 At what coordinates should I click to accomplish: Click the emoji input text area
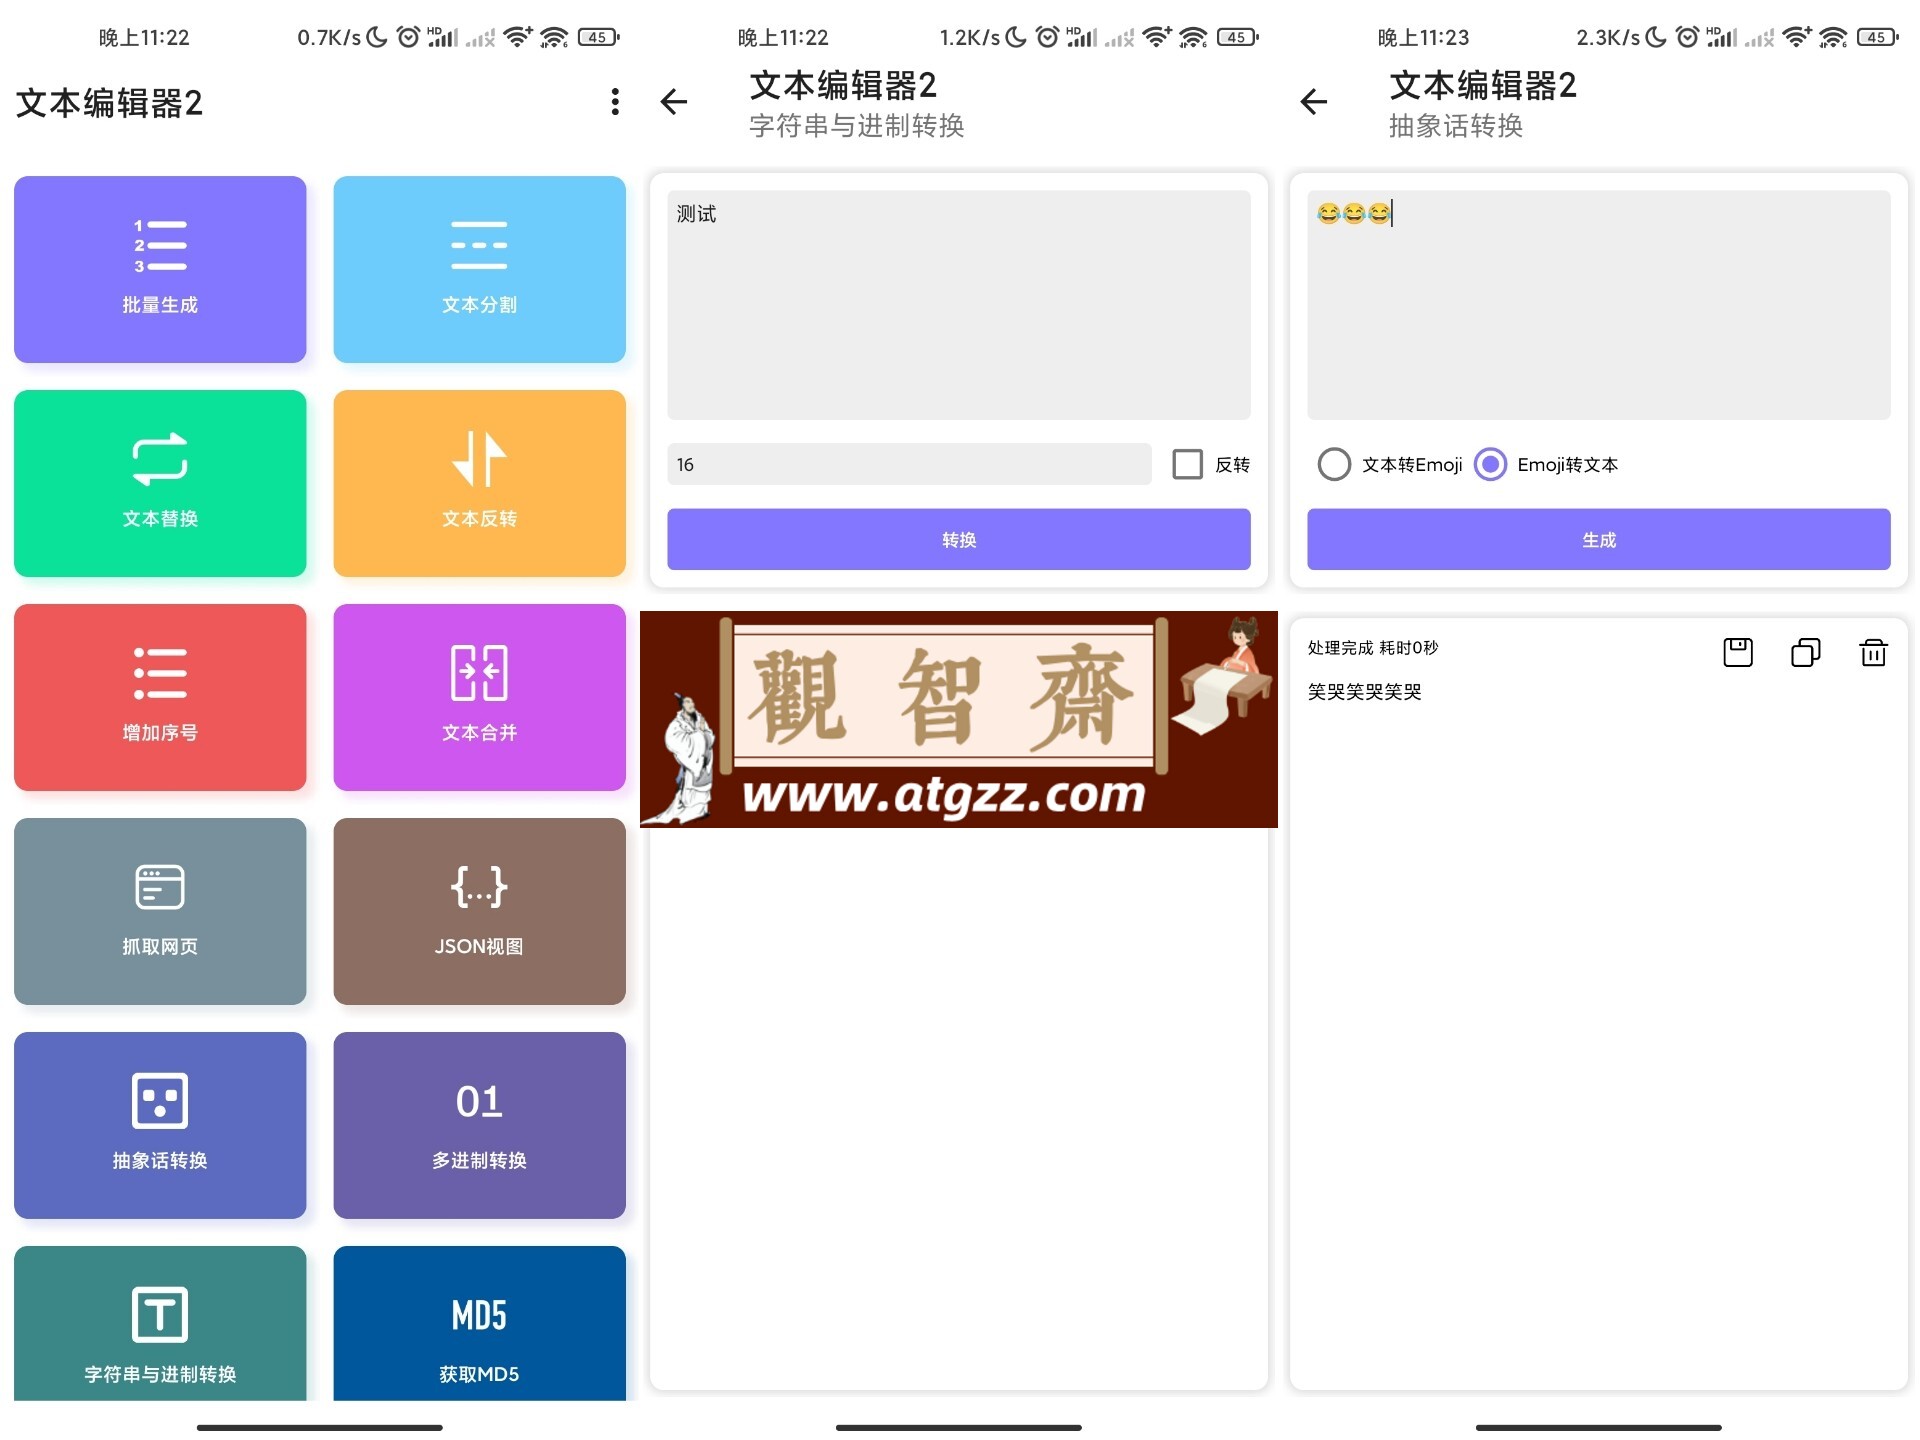click(1598, 305)
